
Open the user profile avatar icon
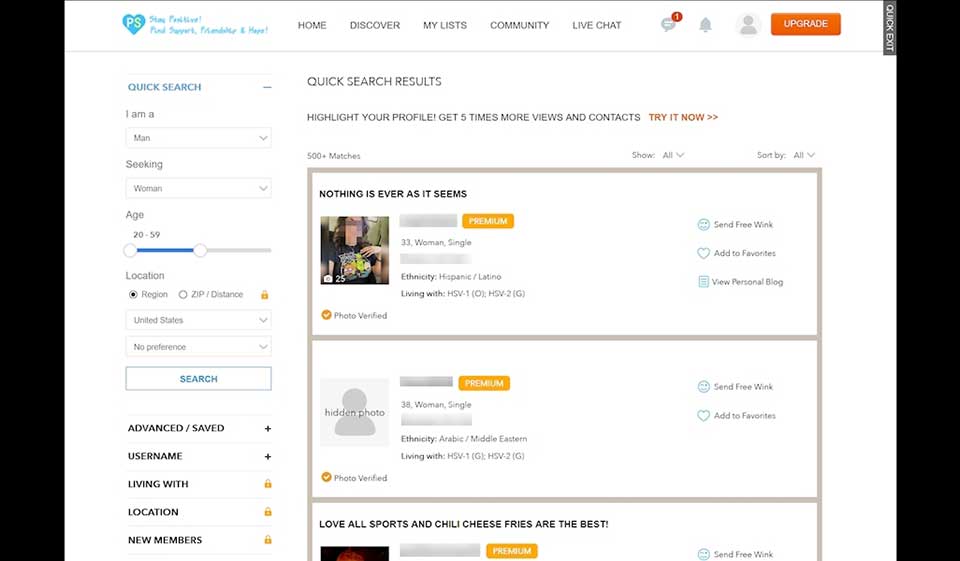(748, 25)
